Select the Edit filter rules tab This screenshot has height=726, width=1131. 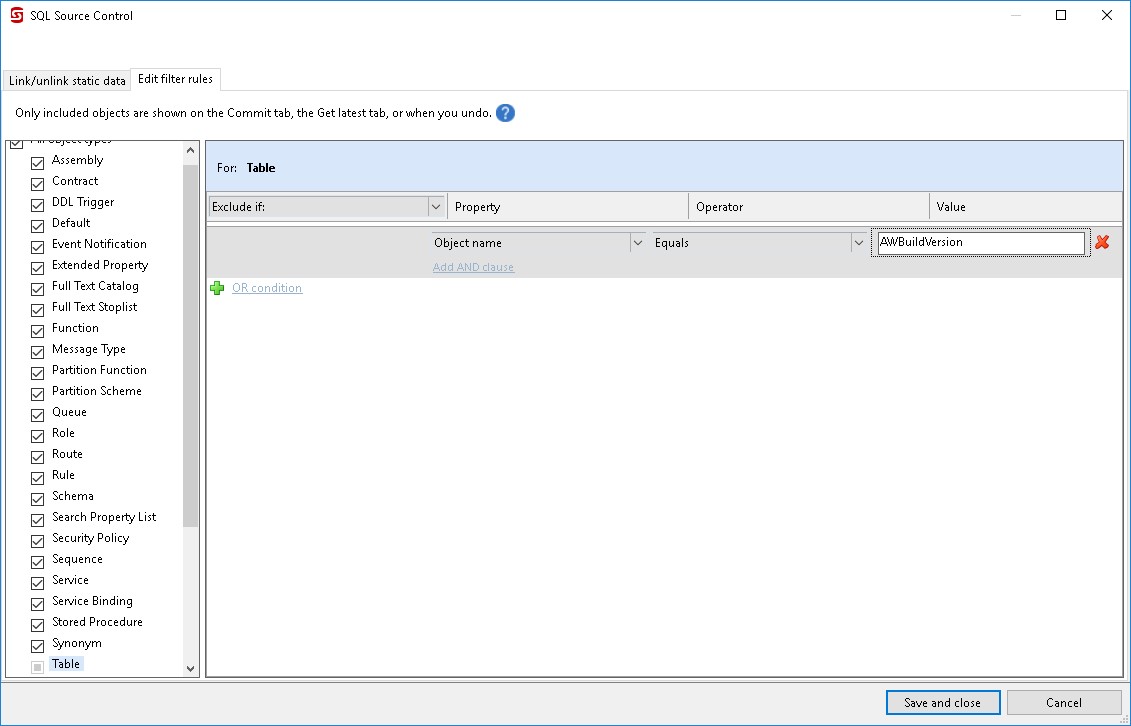[x=175, y=79]
